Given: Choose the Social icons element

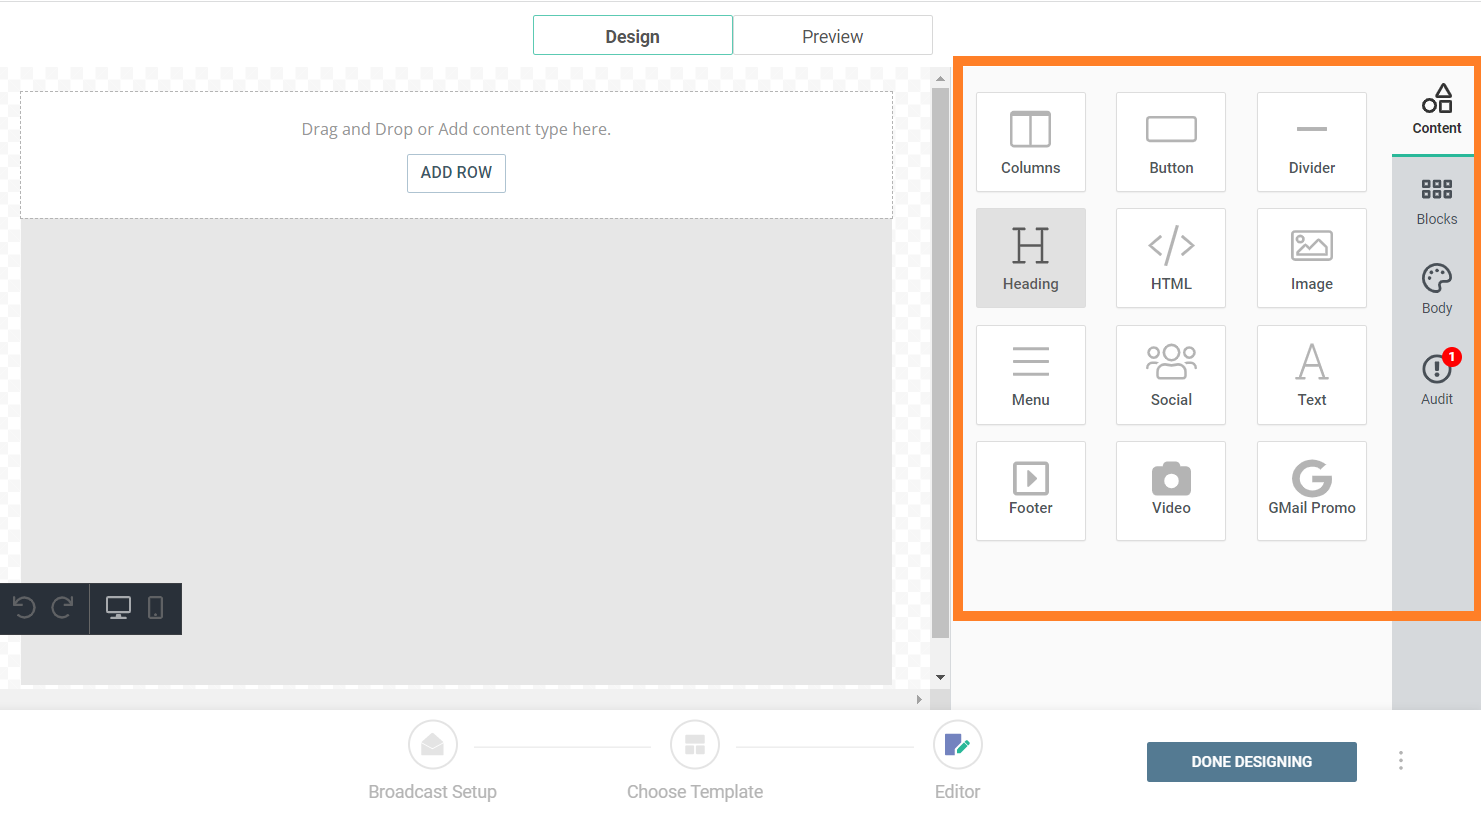Looking at the screenshot, I should [x=1170, y=374].
